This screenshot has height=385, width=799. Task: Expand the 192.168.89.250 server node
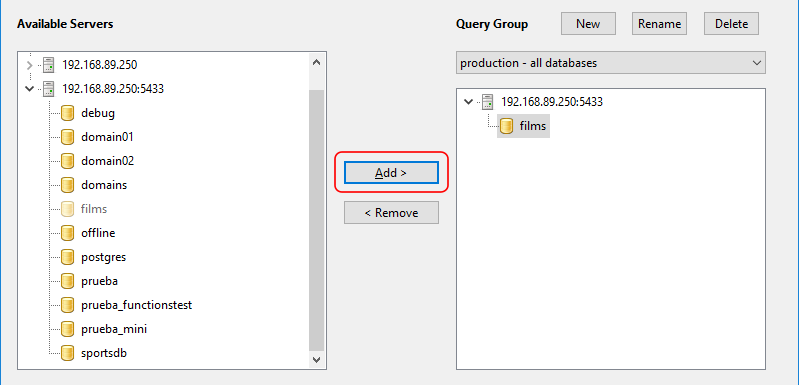[30, 65]
